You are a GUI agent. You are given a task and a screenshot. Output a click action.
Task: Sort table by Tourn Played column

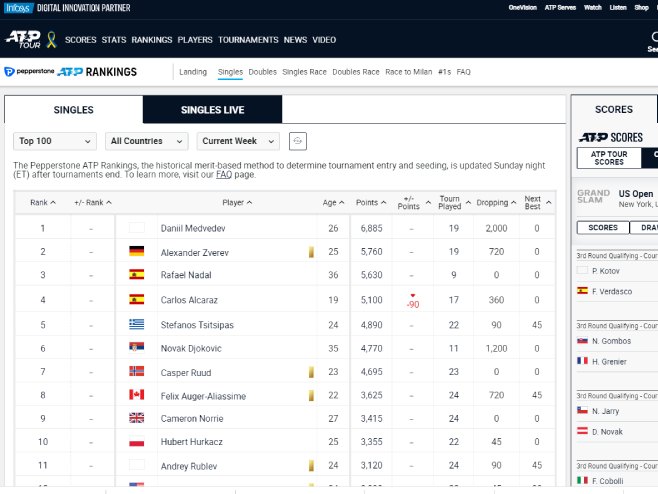coord(454,202)
